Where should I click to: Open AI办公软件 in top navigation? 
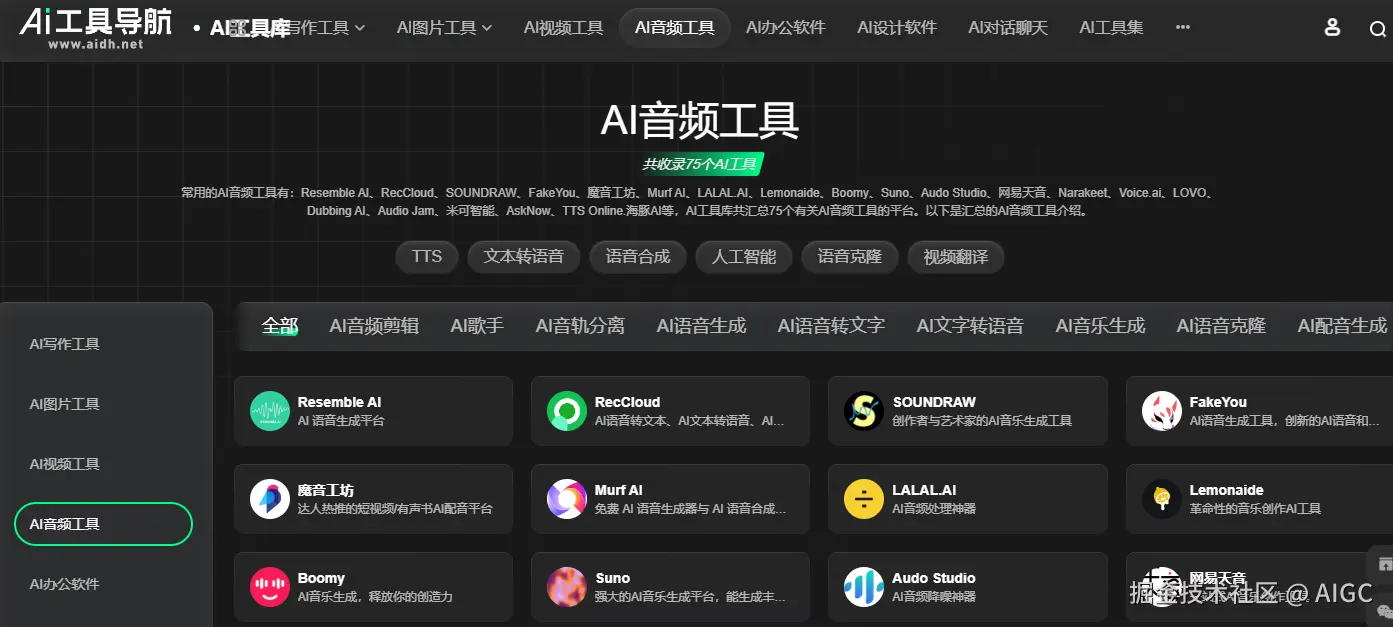(786, 28)
